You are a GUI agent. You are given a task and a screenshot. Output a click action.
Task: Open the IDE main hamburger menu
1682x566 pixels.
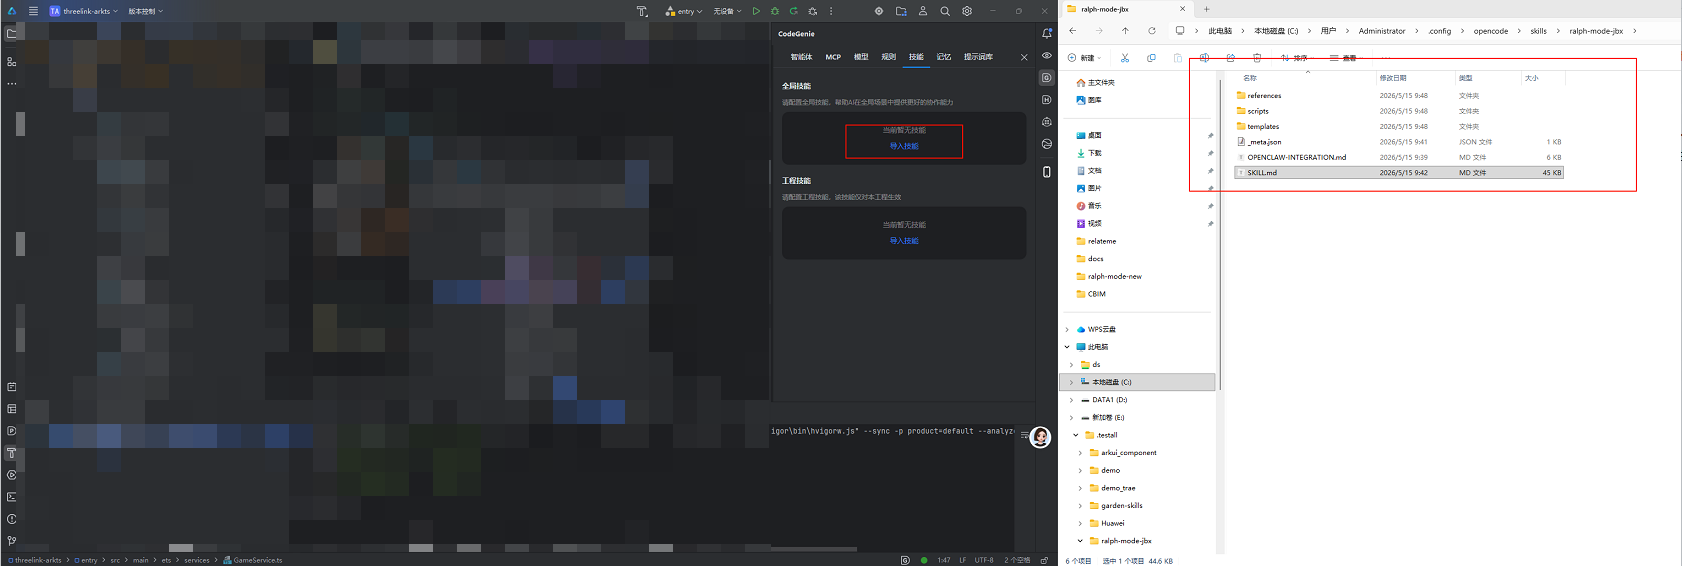33,11
